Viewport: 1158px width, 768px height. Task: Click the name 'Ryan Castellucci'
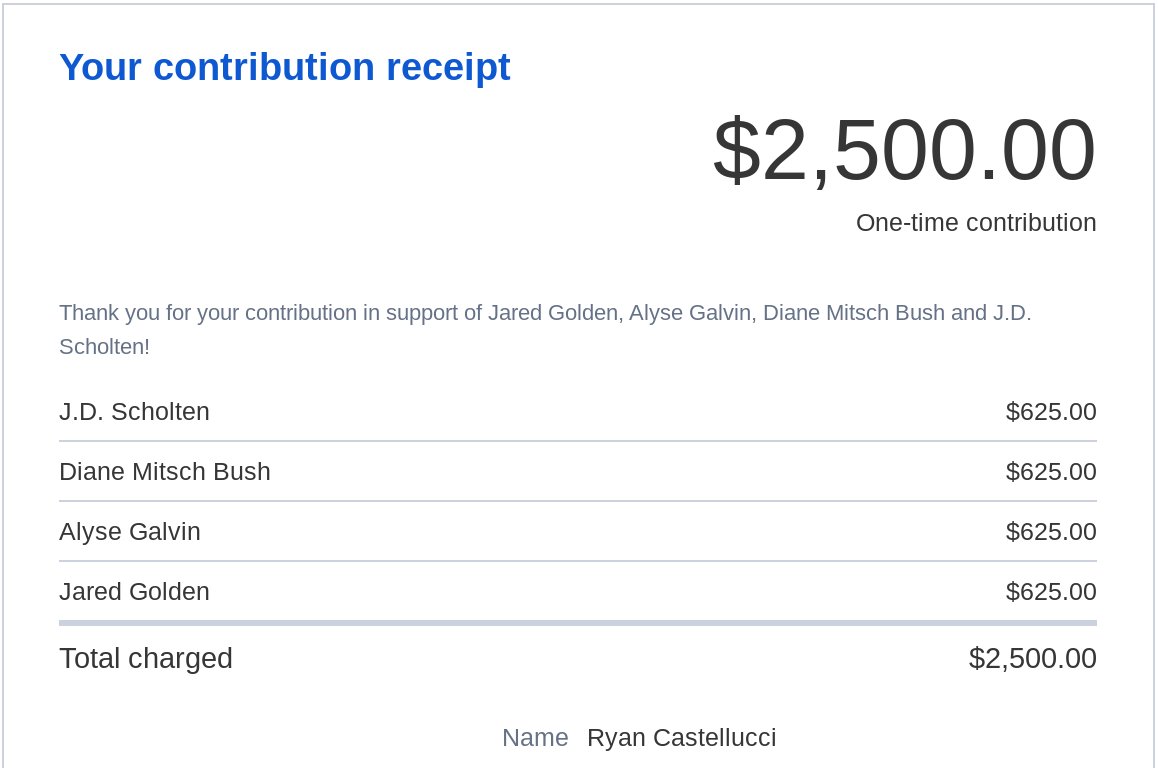coord(682,738)
